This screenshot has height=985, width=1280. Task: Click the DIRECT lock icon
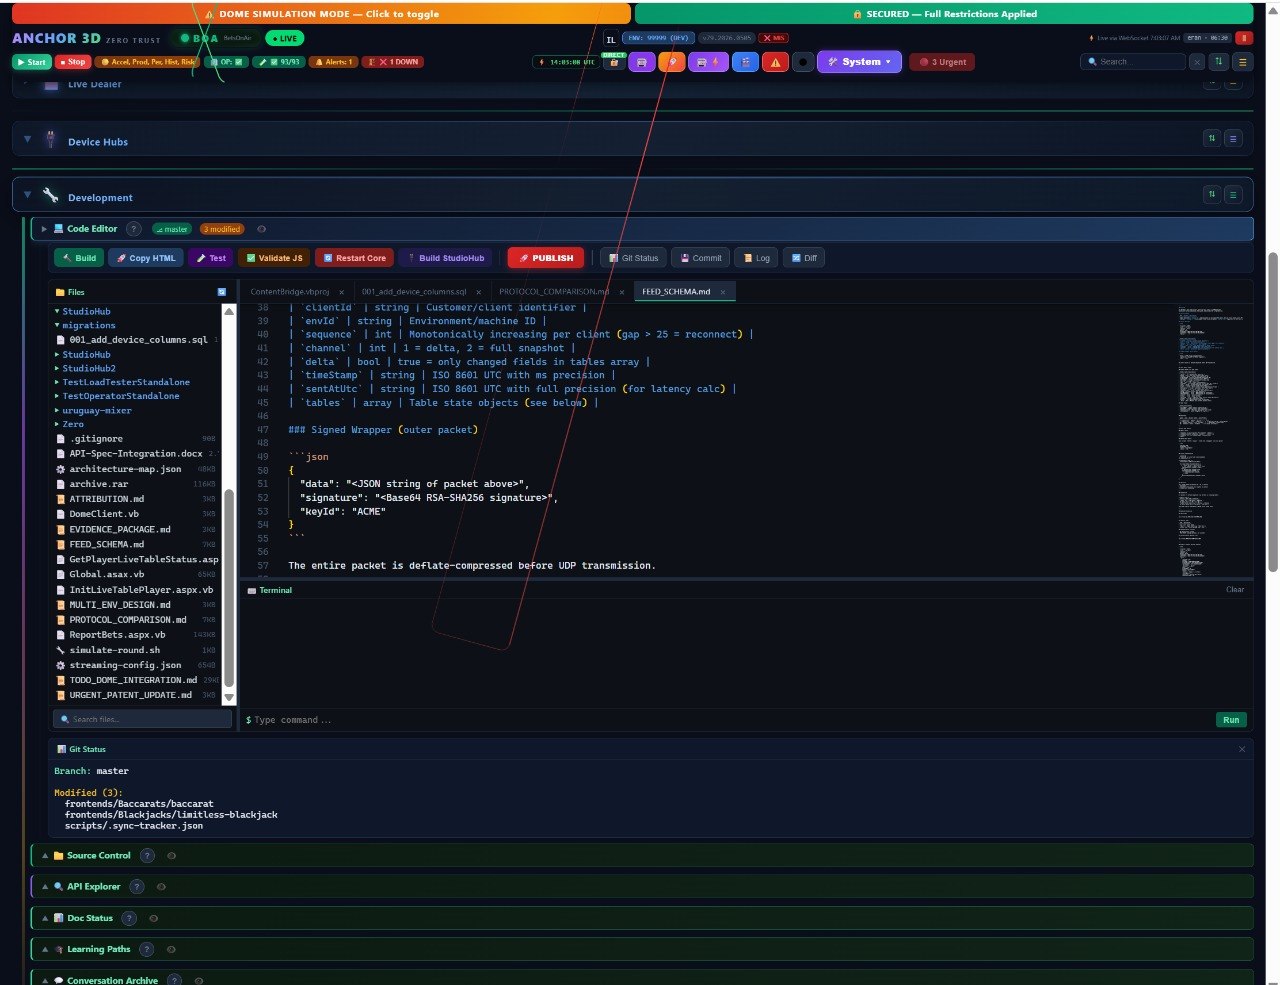(614, 62)
